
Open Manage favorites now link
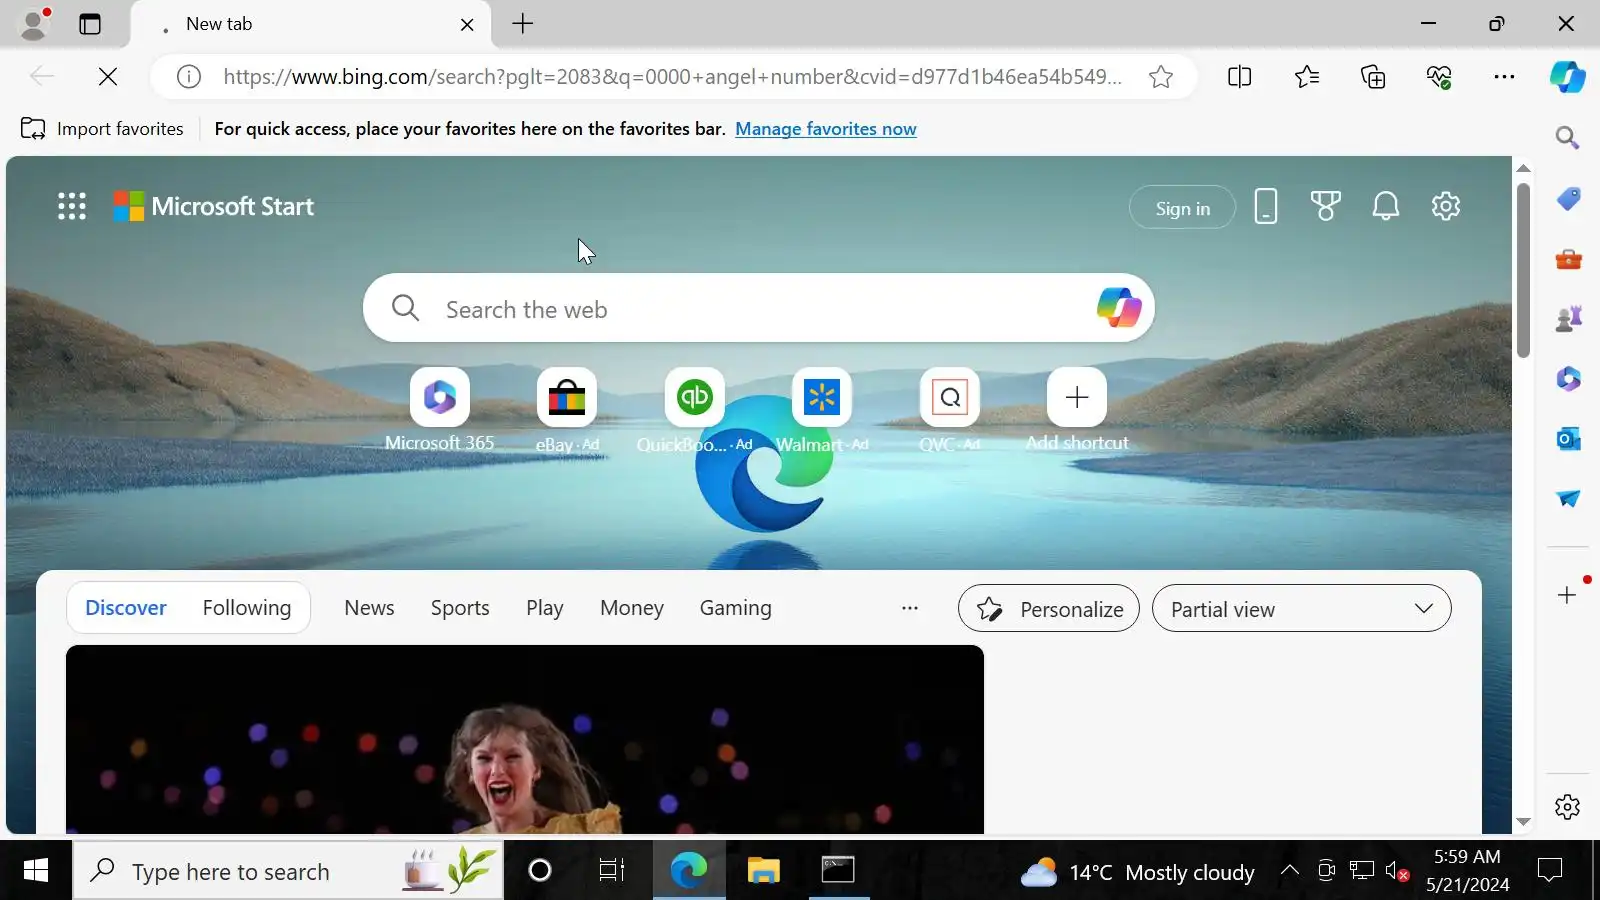pos(826,129)
